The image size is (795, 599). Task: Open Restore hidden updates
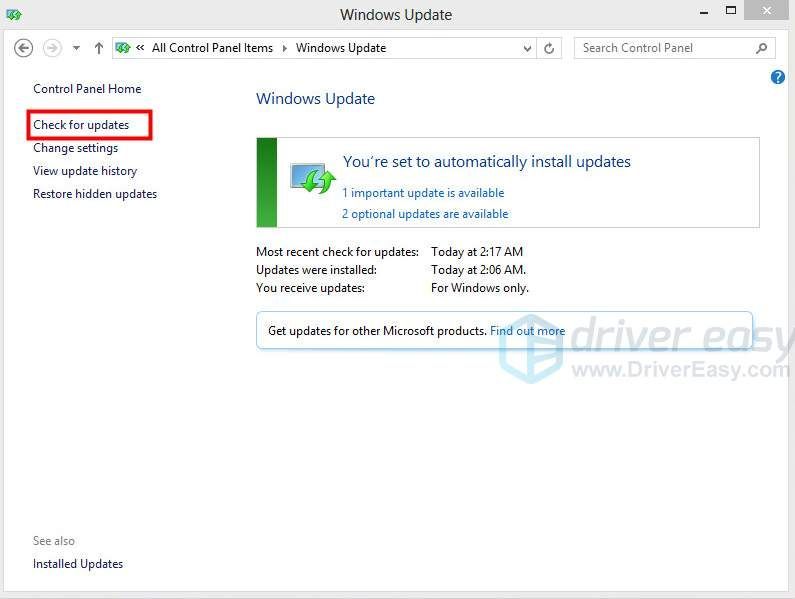tap(95, 194)
